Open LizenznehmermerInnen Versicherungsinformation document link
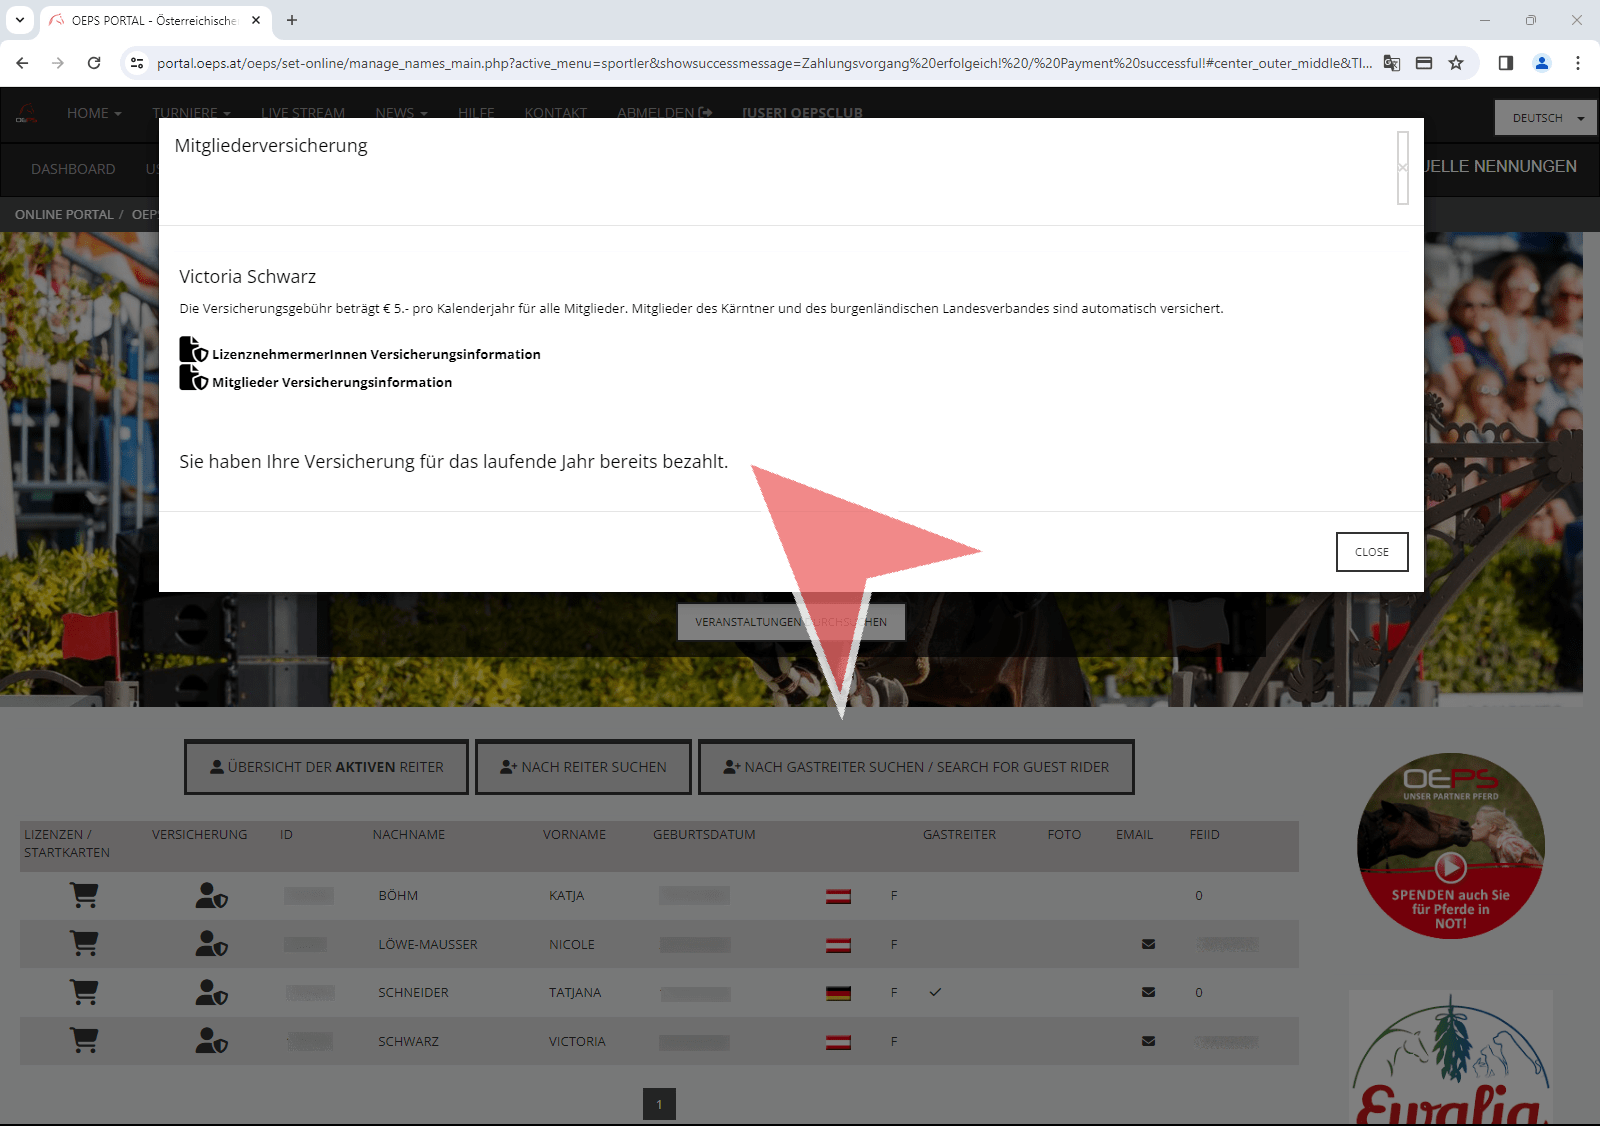The width and height of the screenshot is (1600, 1126). click(x=375, y=354)
